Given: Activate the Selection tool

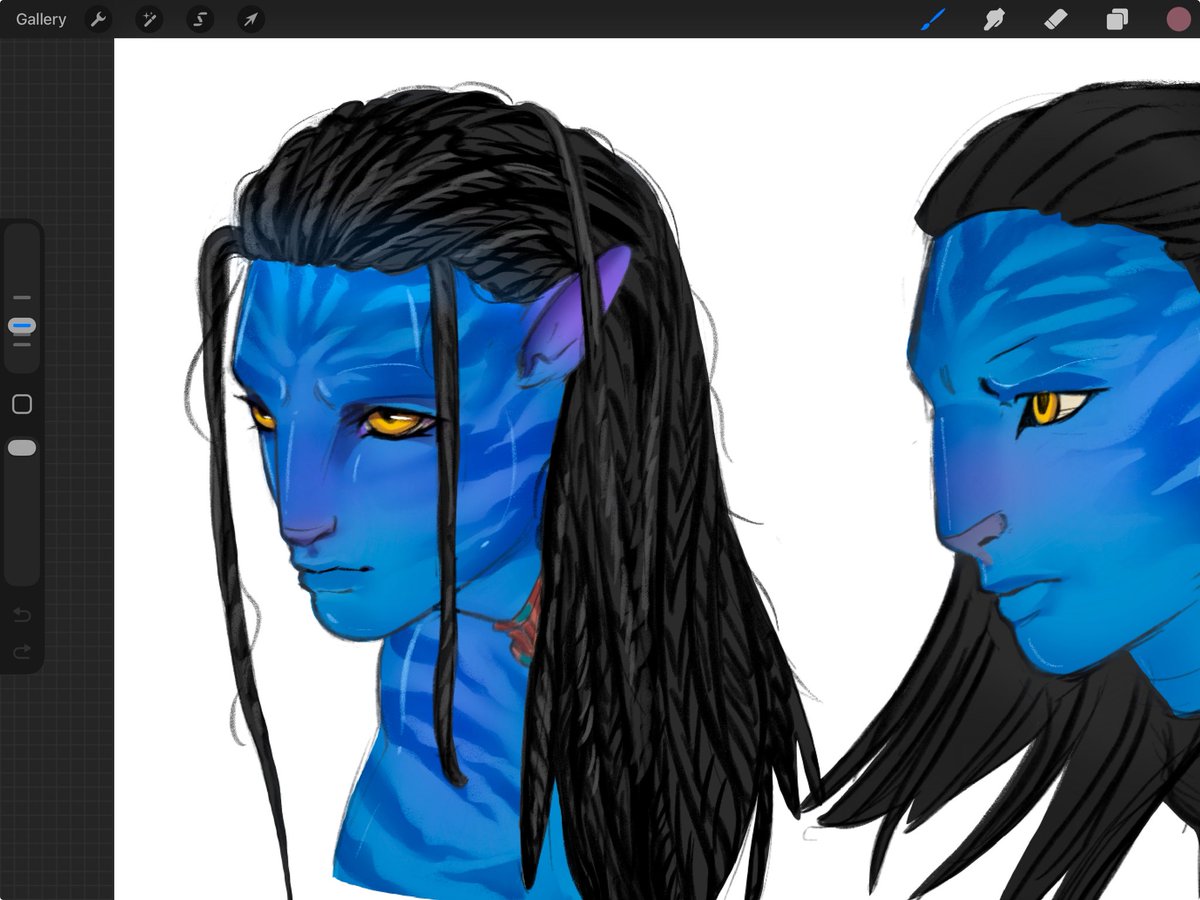Looking at the screenshot, I should click(200, 19).
